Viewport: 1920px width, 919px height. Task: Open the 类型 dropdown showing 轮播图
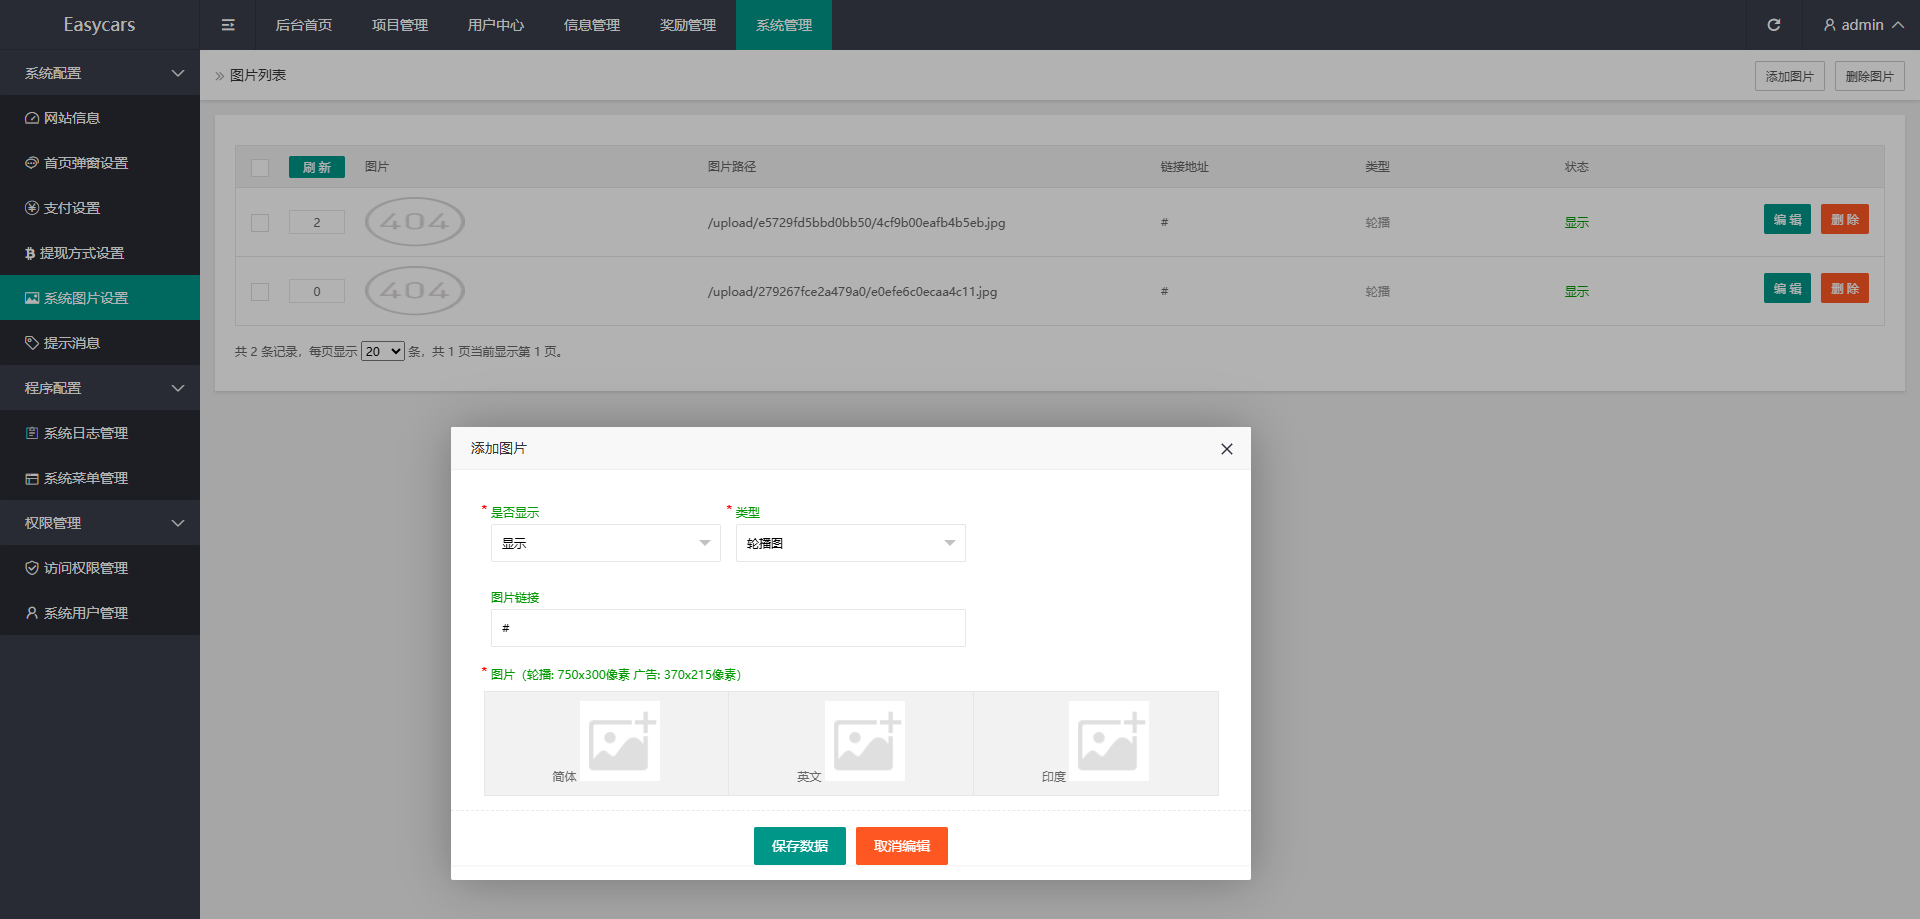tap(850, 543)
